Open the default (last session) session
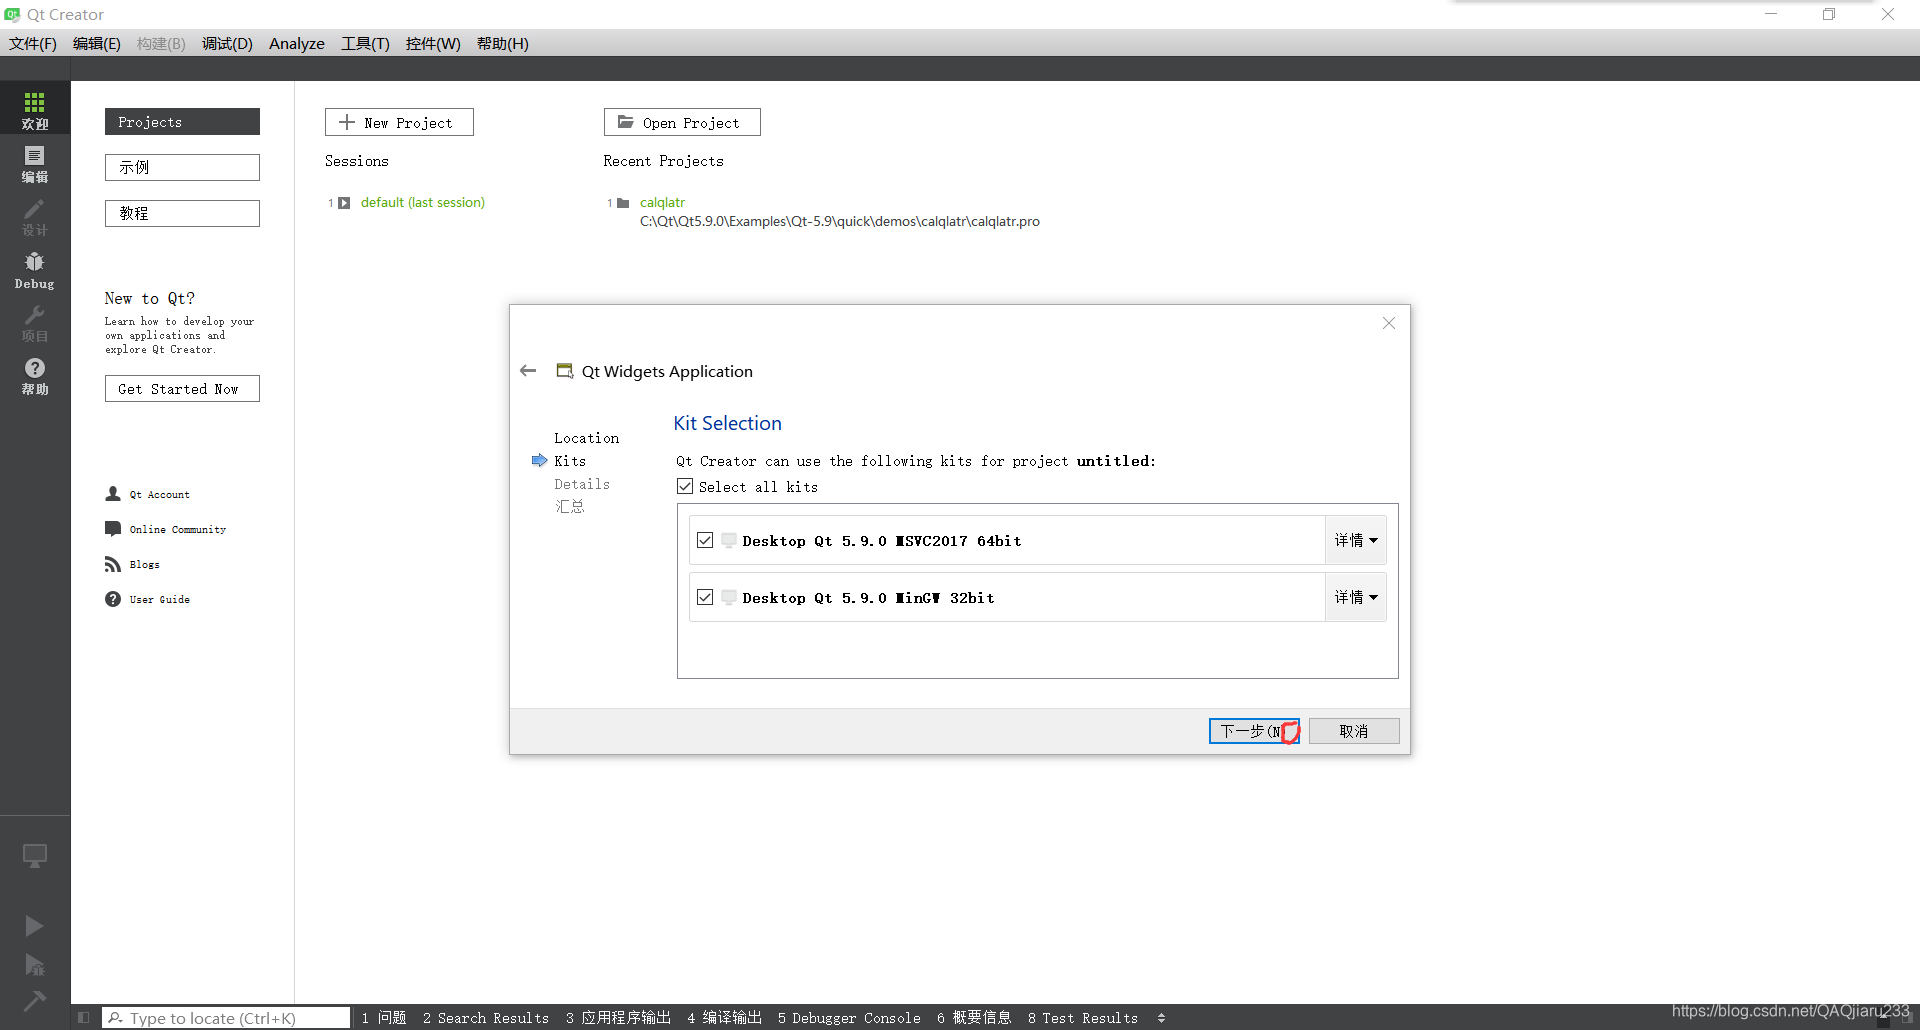1920x1030 pixels. [423, 202]
